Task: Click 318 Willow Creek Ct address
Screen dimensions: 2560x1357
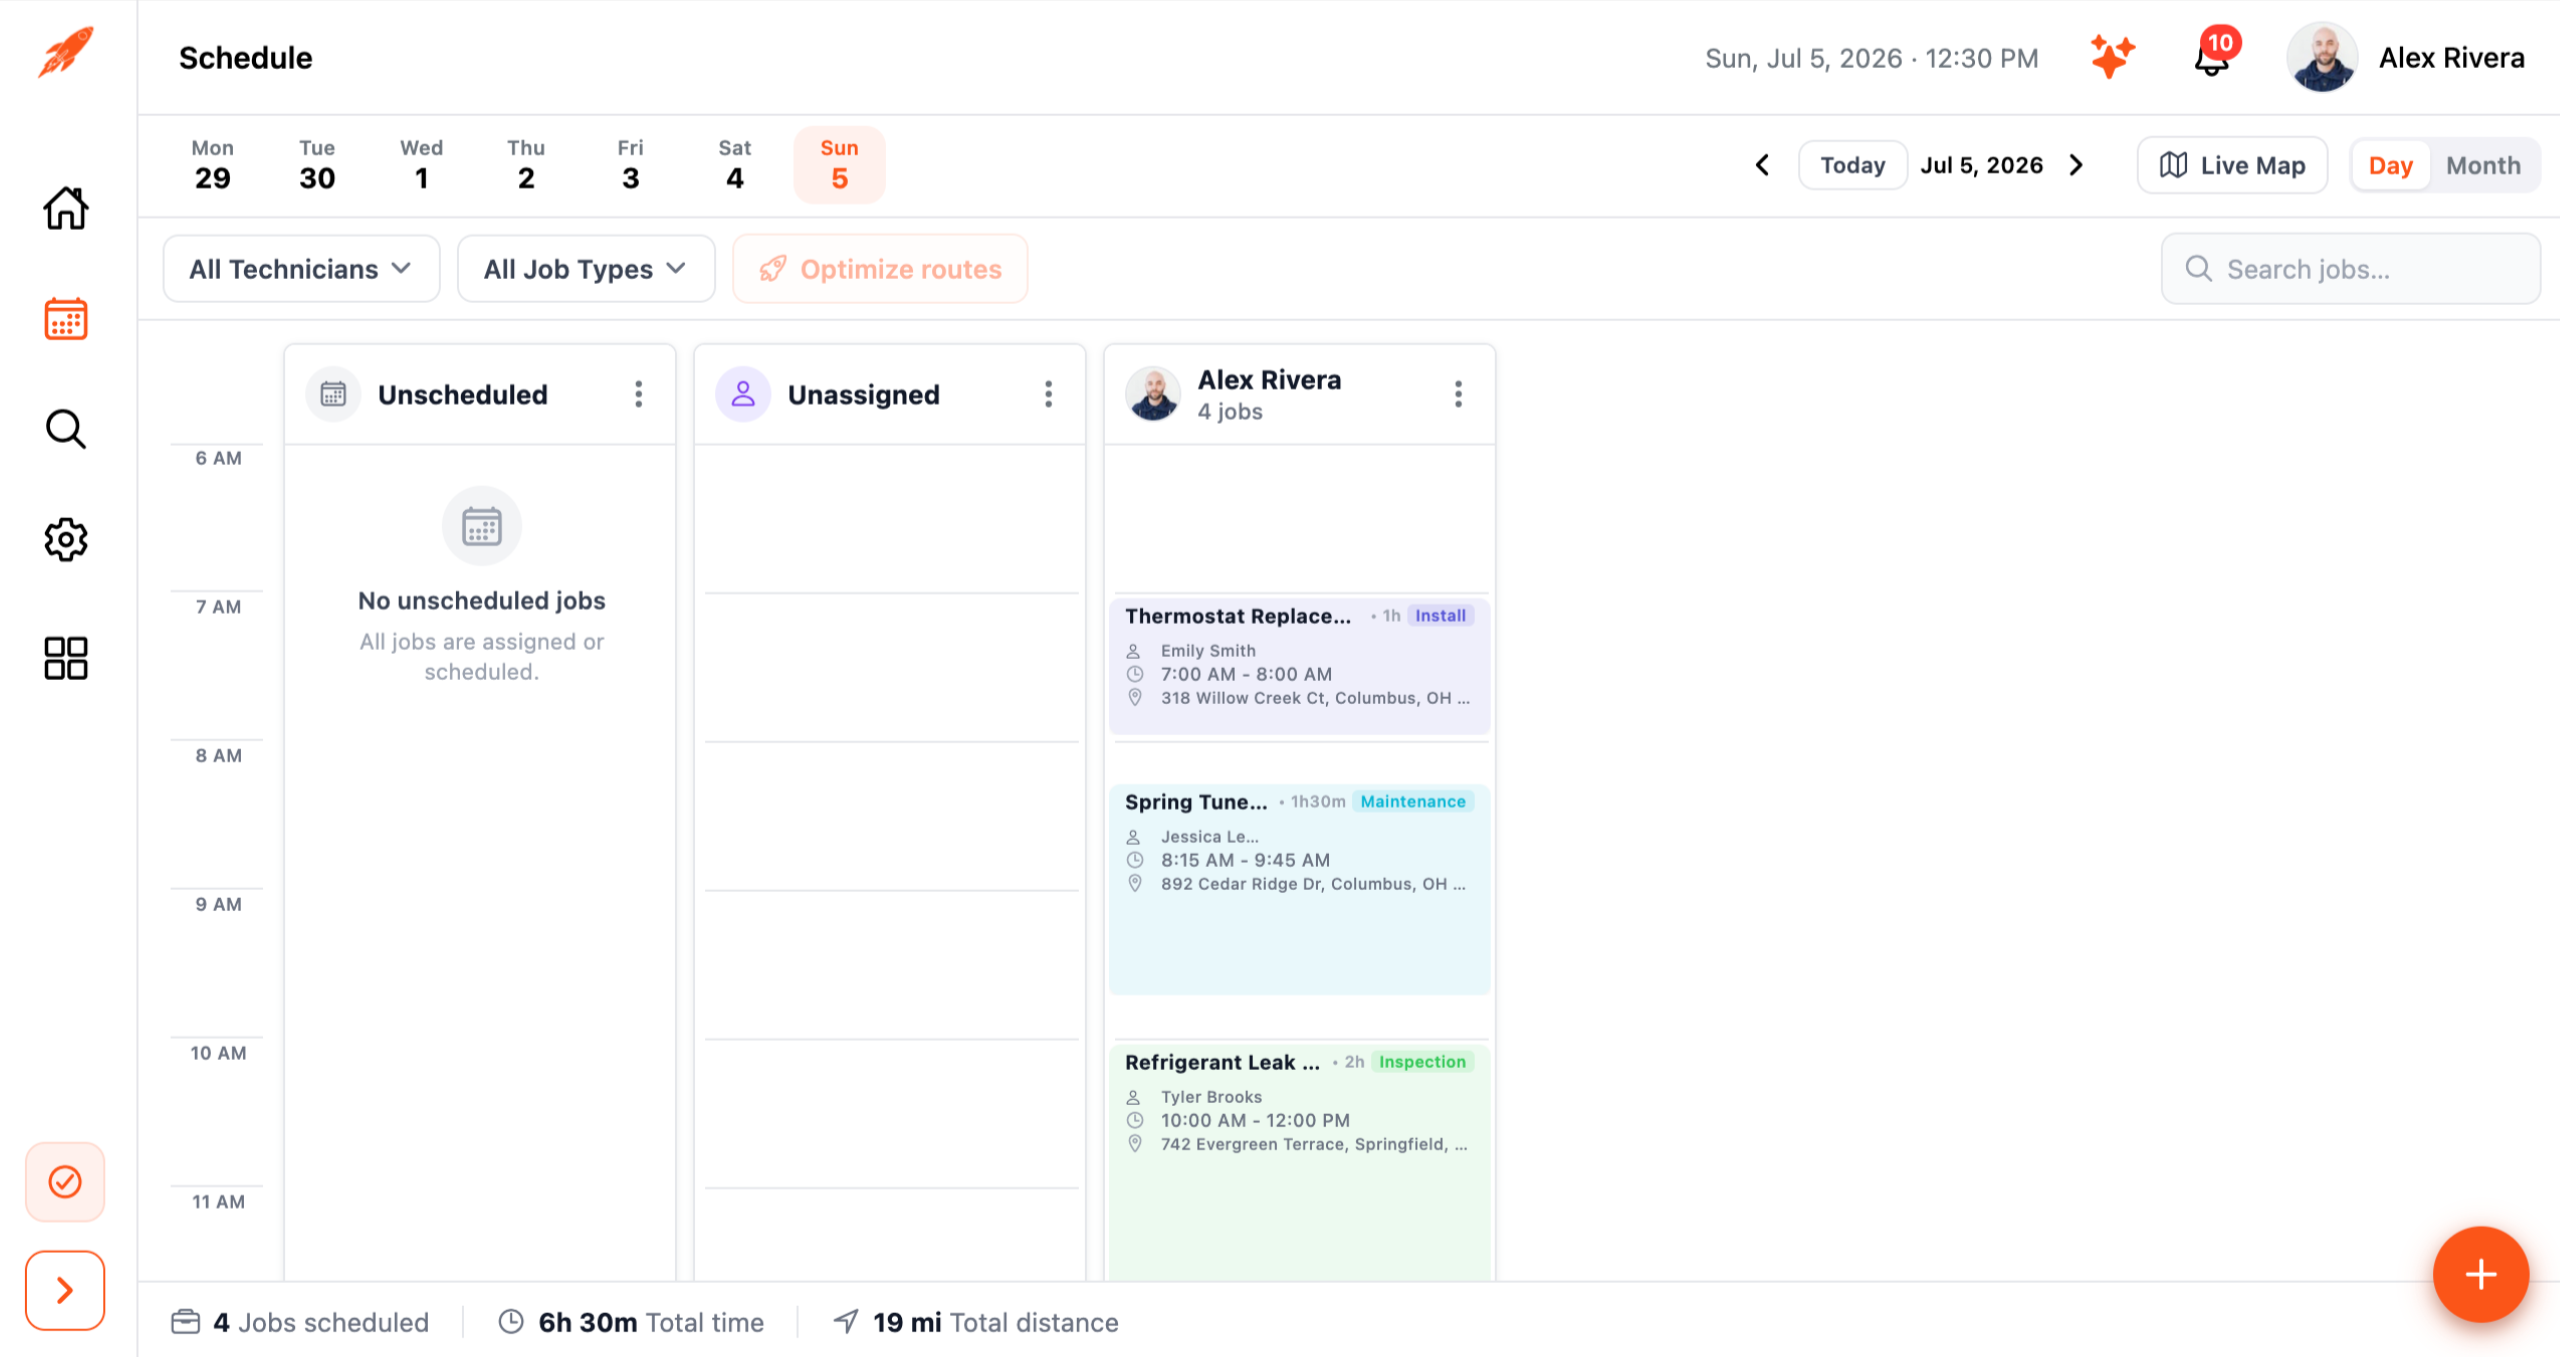Action: tap(1315, 698)
